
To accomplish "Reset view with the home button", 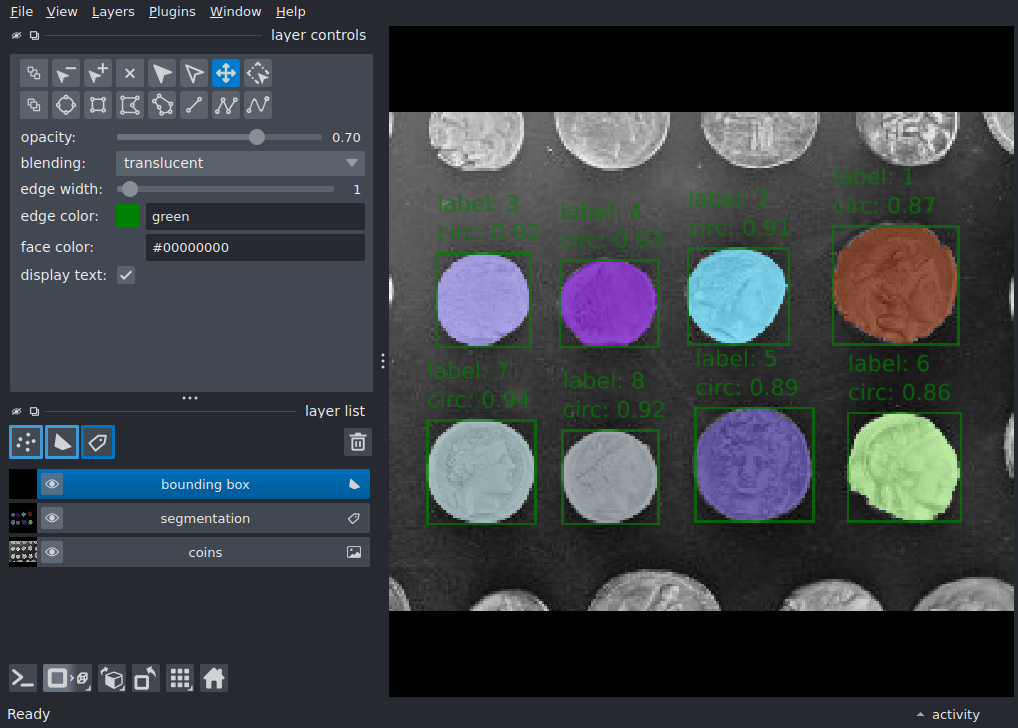I will click(214, 679).
